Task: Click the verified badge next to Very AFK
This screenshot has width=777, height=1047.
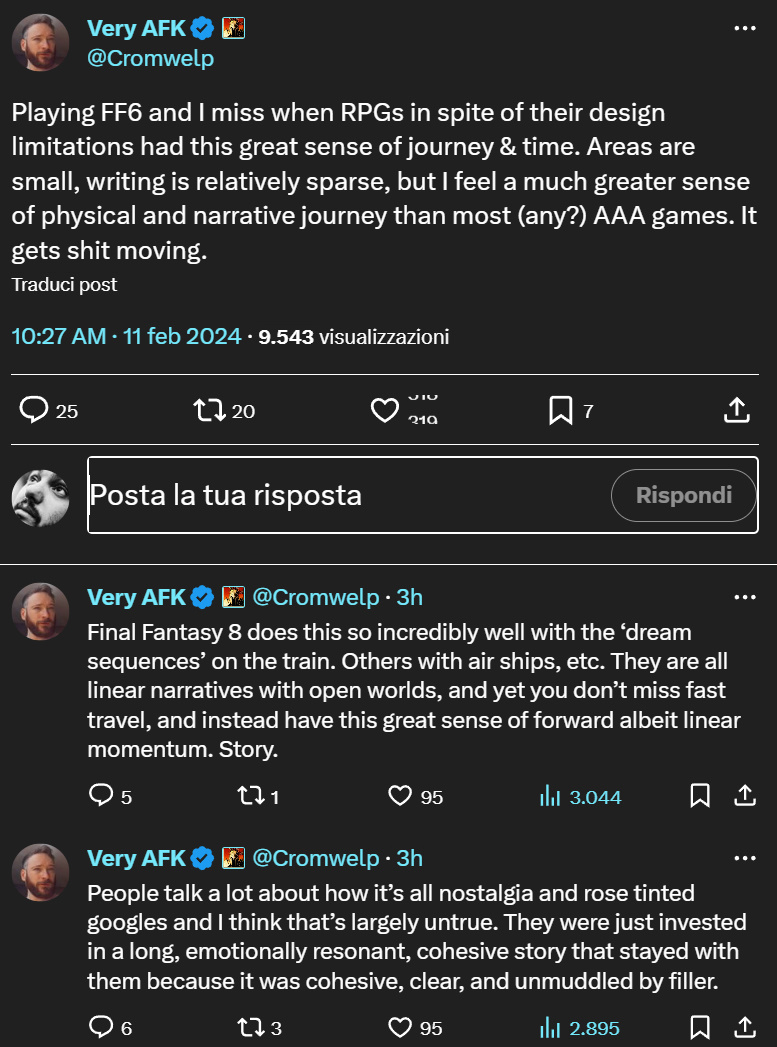Action: click(201, 28)
